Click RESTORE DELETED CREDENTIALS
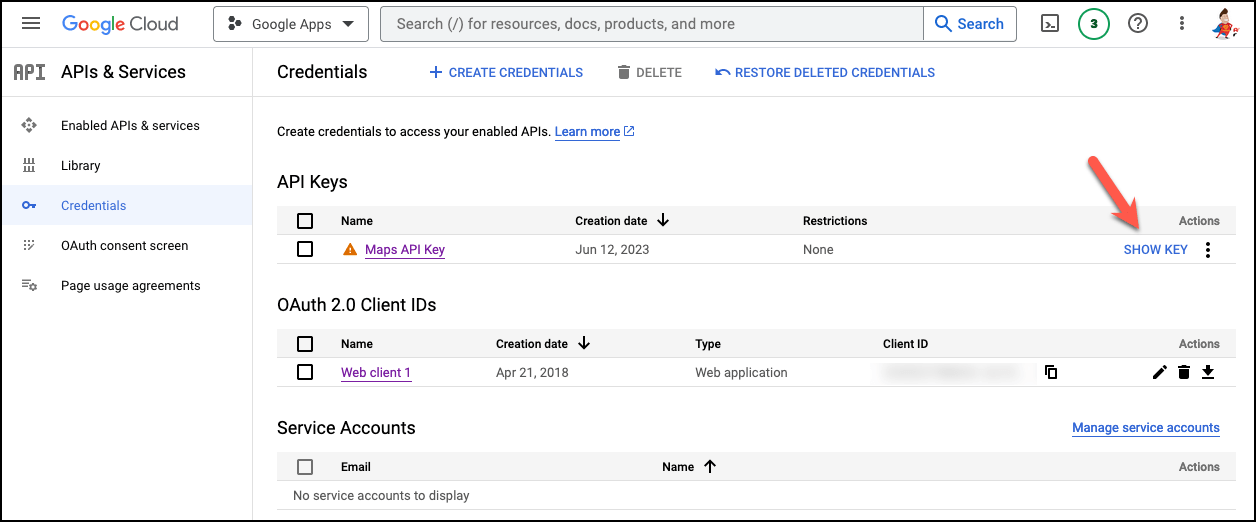 point(825,72)
